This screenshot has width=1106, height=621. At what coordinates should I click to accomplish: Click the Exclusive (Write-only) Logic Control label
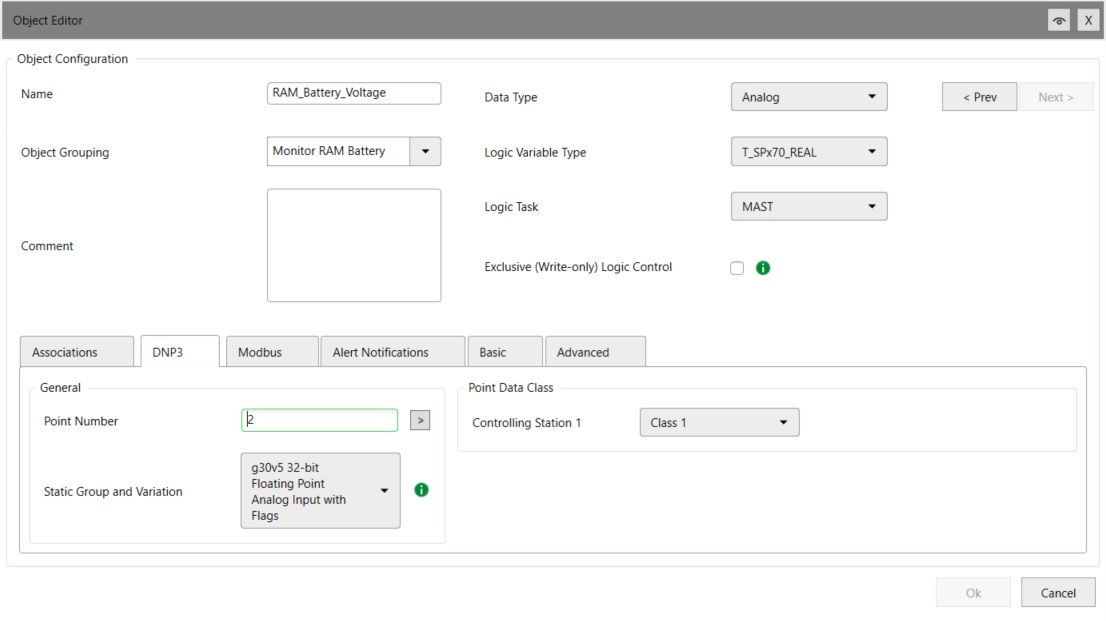(x=578, y=267)
